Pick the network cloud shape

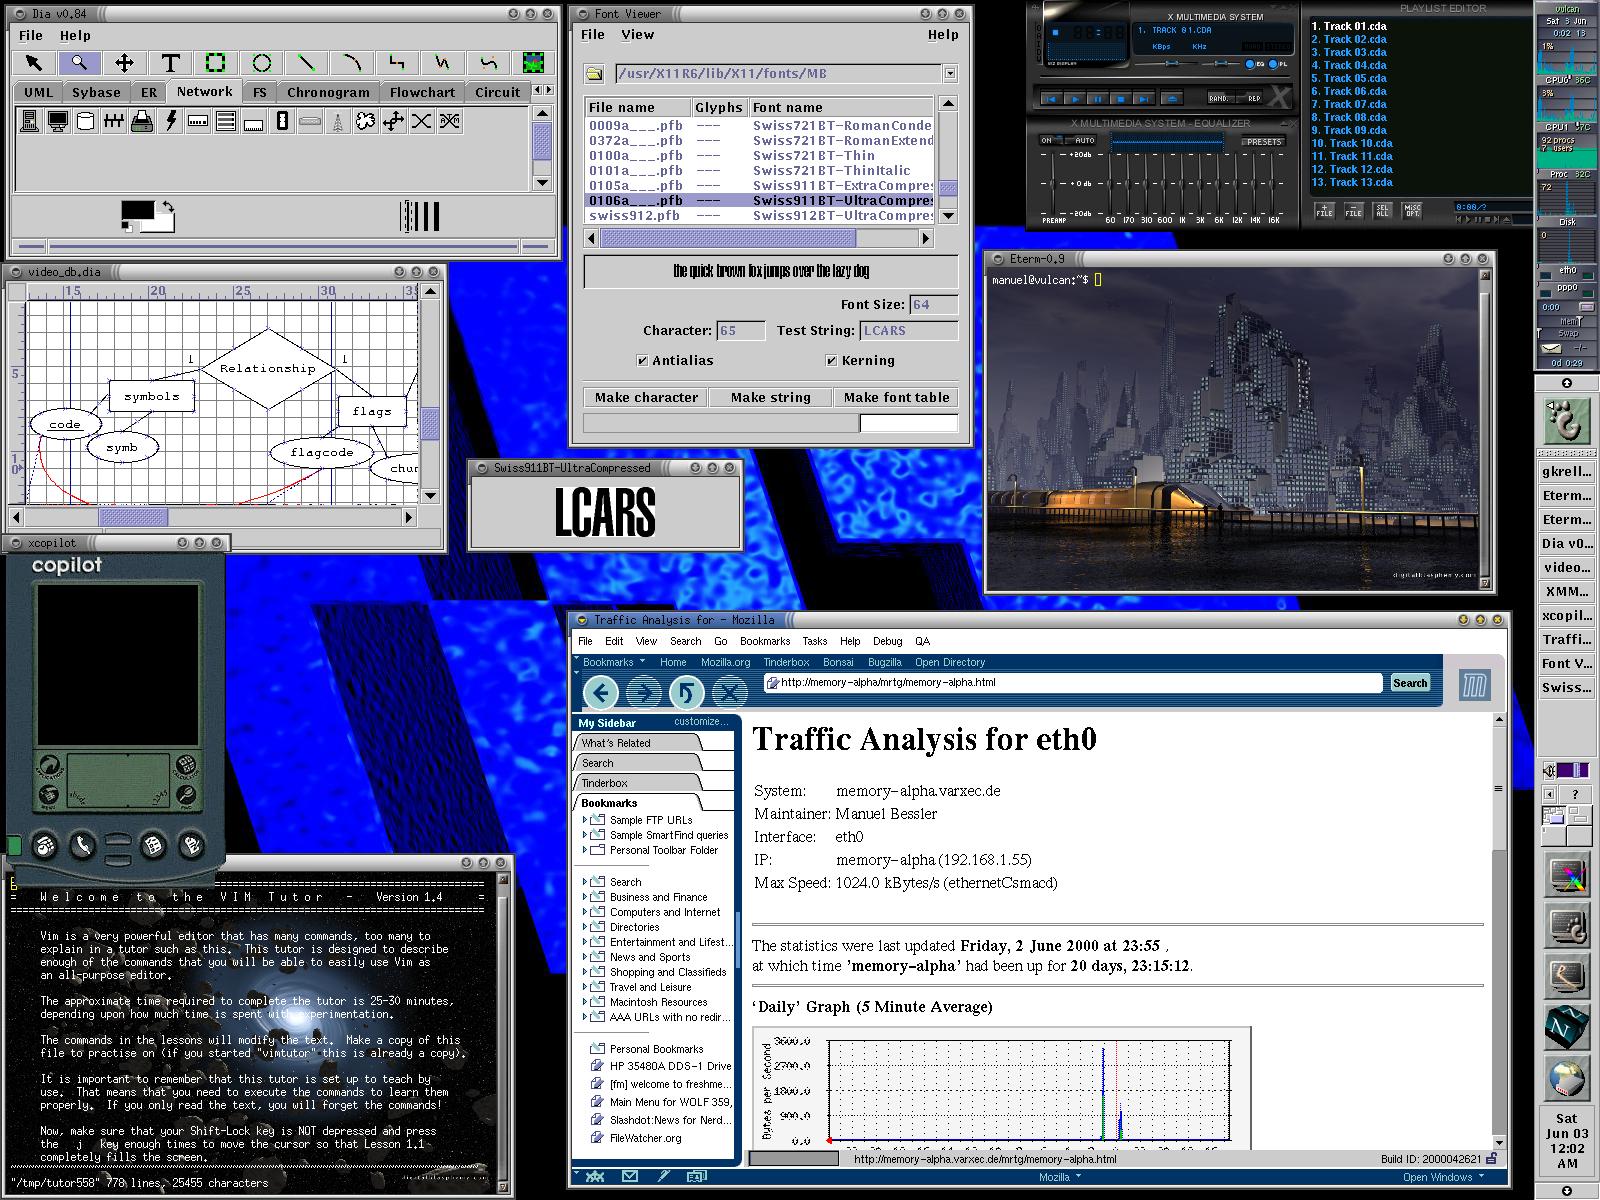(x=366, y=122)
